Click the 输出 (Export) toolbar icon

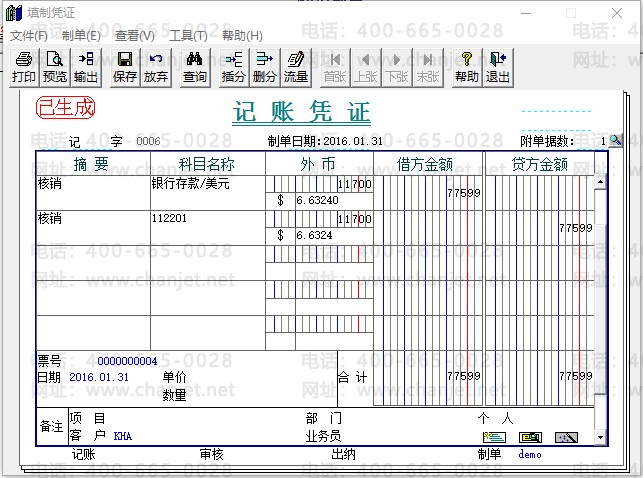tap(86, 67)
